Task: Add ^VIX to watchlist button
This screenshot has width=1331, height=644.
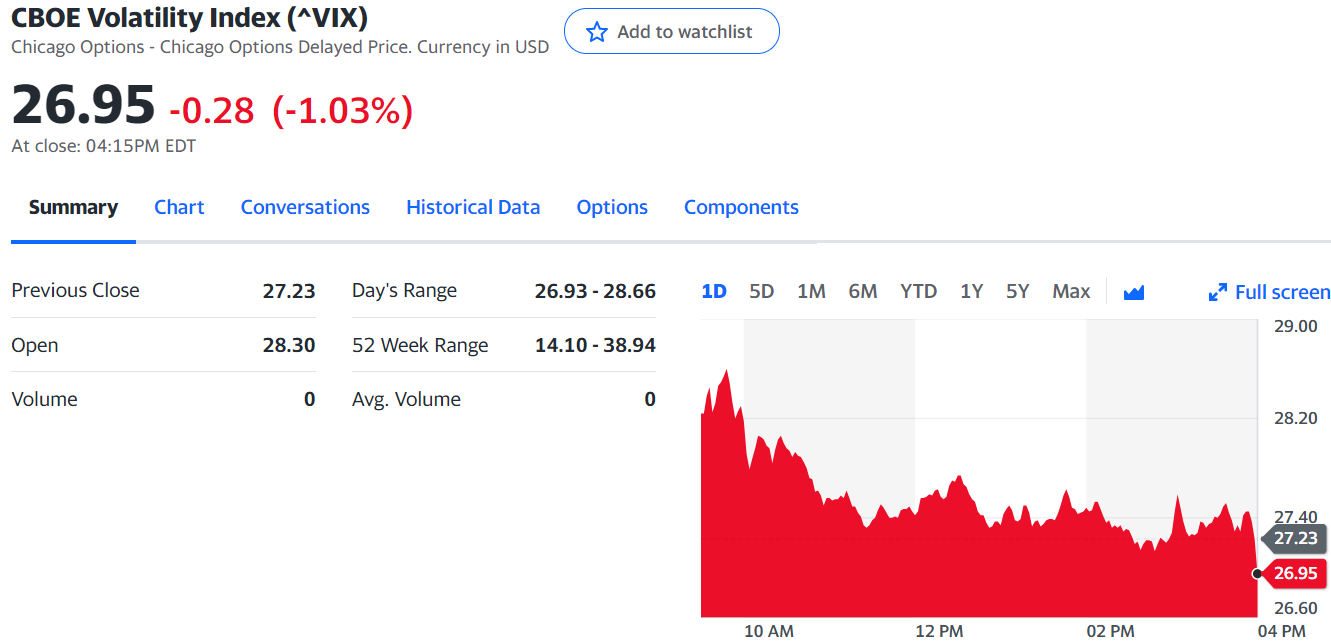Action: 672,32
